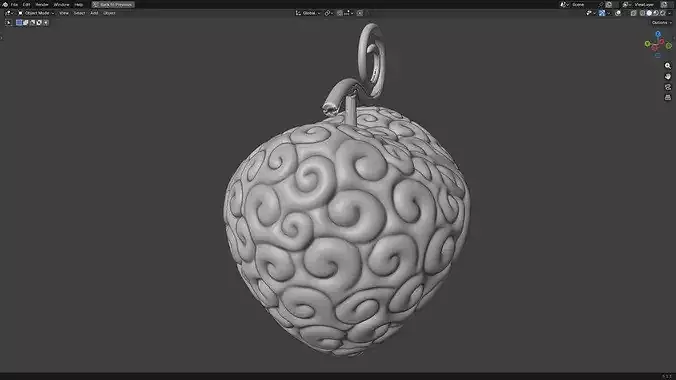Switch to material preview shading

tap(656, 13)
